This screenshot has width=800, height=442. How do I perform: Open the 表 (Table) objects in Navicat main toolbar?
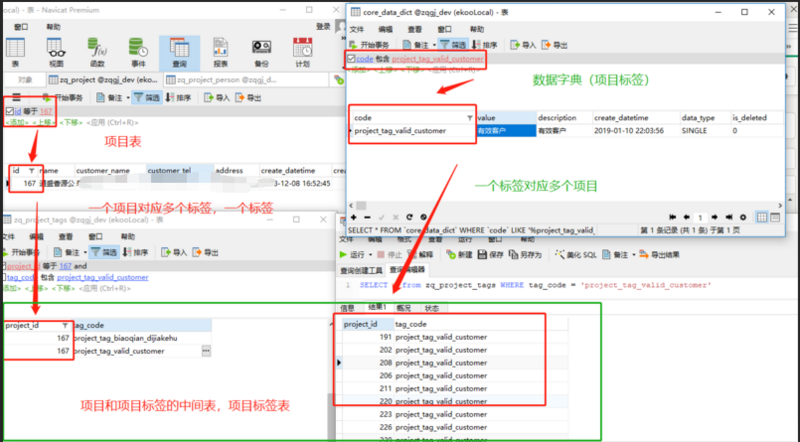tap(15, 53)
